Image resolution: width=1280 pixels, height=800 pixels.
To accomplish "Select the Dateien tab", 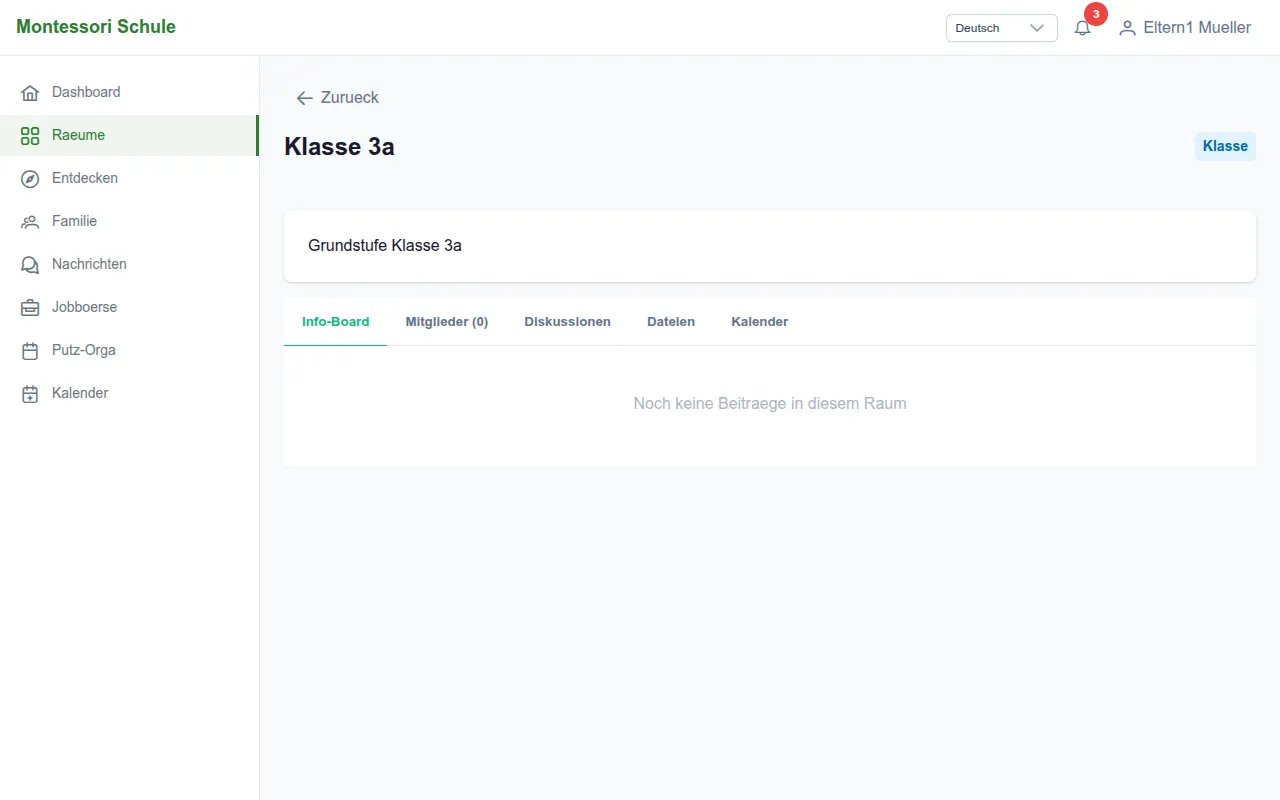I will pyautogui.click(x=671, y=322).
